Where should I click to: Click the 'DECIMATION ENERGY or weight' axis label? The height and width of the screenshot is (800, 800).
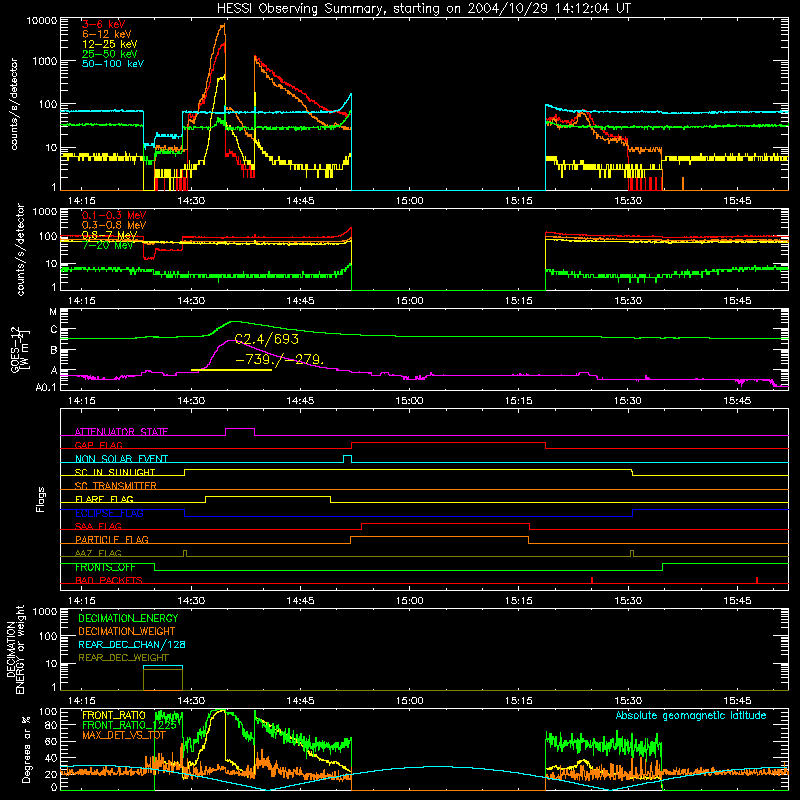click(15, 649)
